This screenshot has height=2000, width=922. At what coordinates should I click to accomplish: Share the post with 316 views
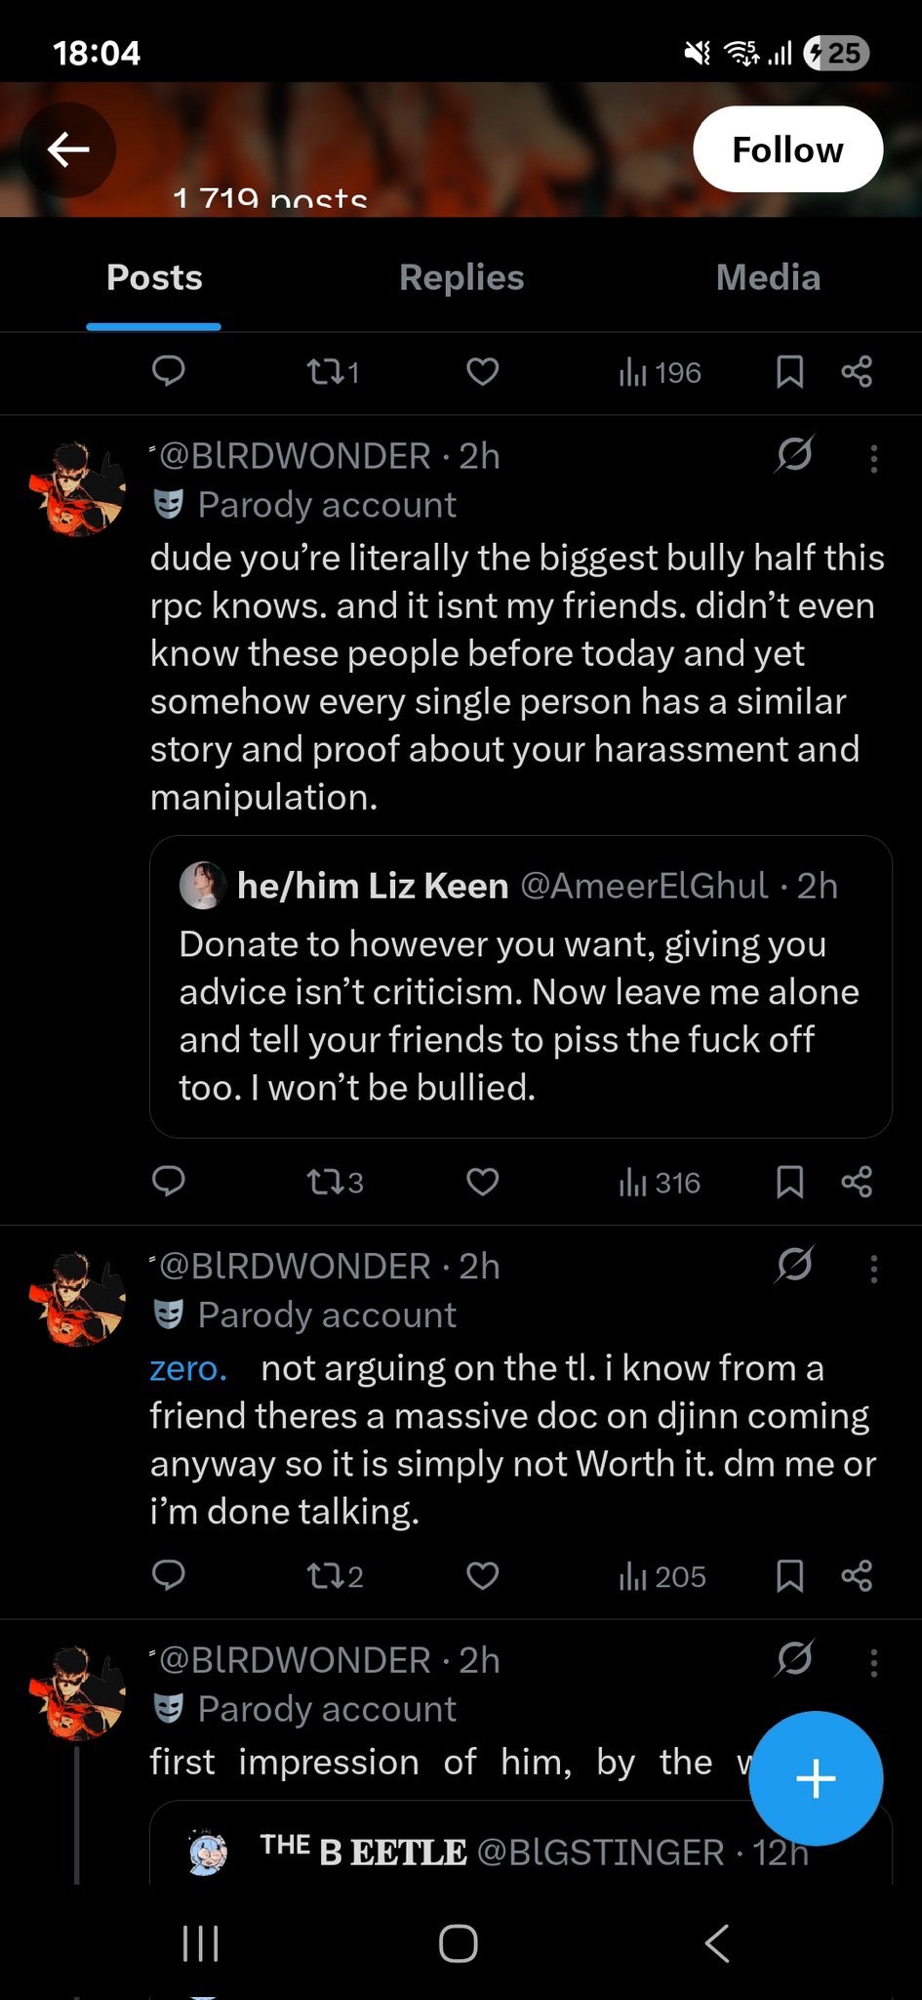coord(857,1182)
